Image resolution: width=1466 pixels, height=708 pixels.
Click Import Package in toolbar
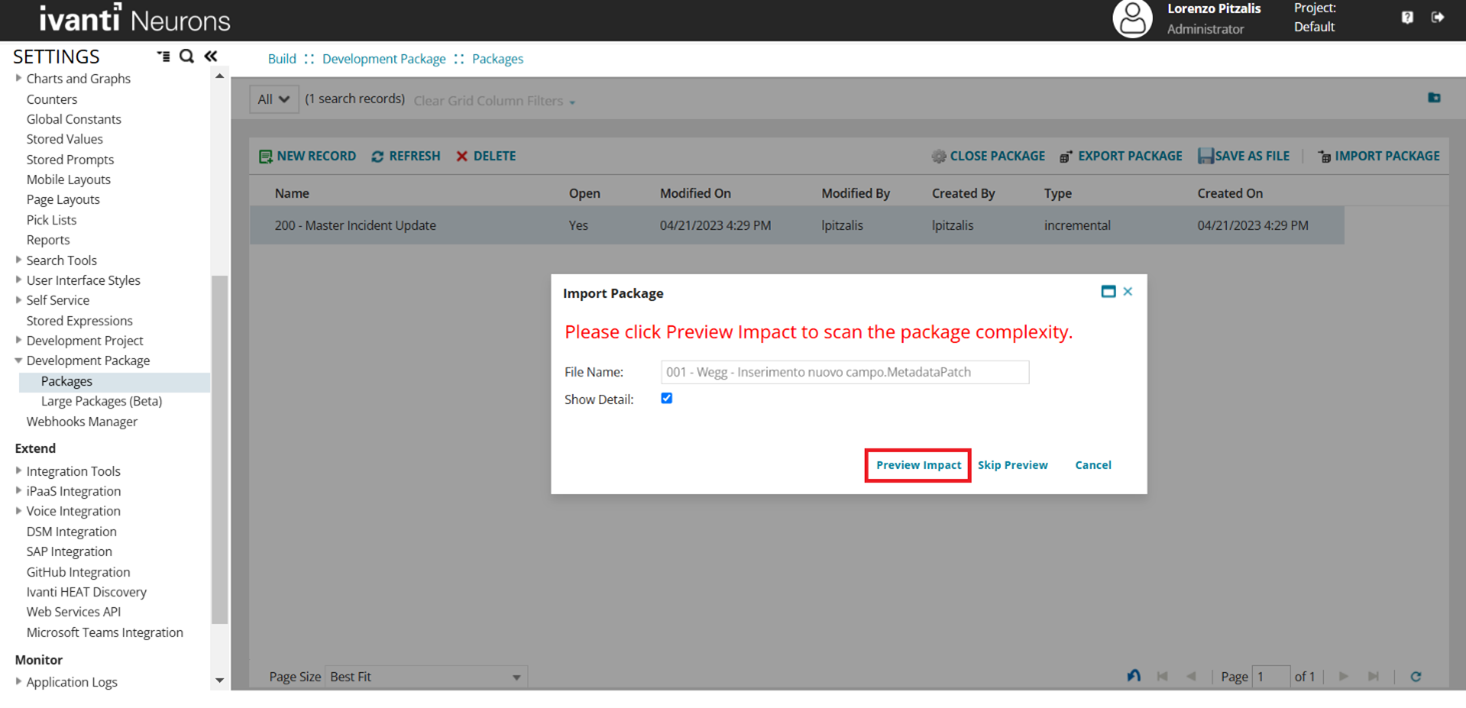pos(1379,156)
